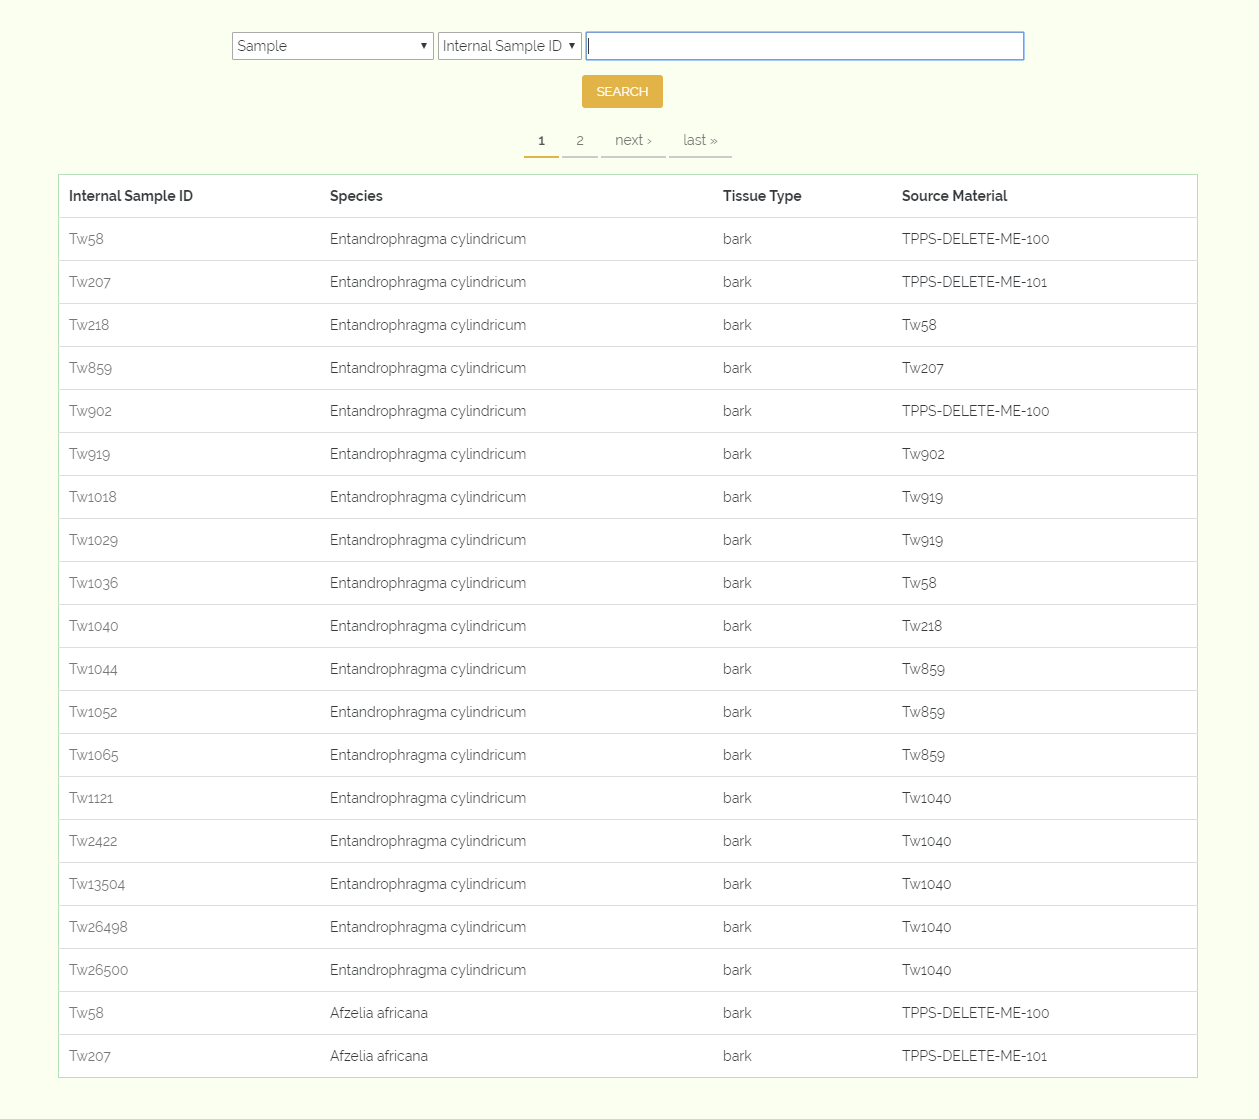Click source material Tw919 in Tw1029 row
The width and height of the screenshot is (1259, 1119).
922,540
